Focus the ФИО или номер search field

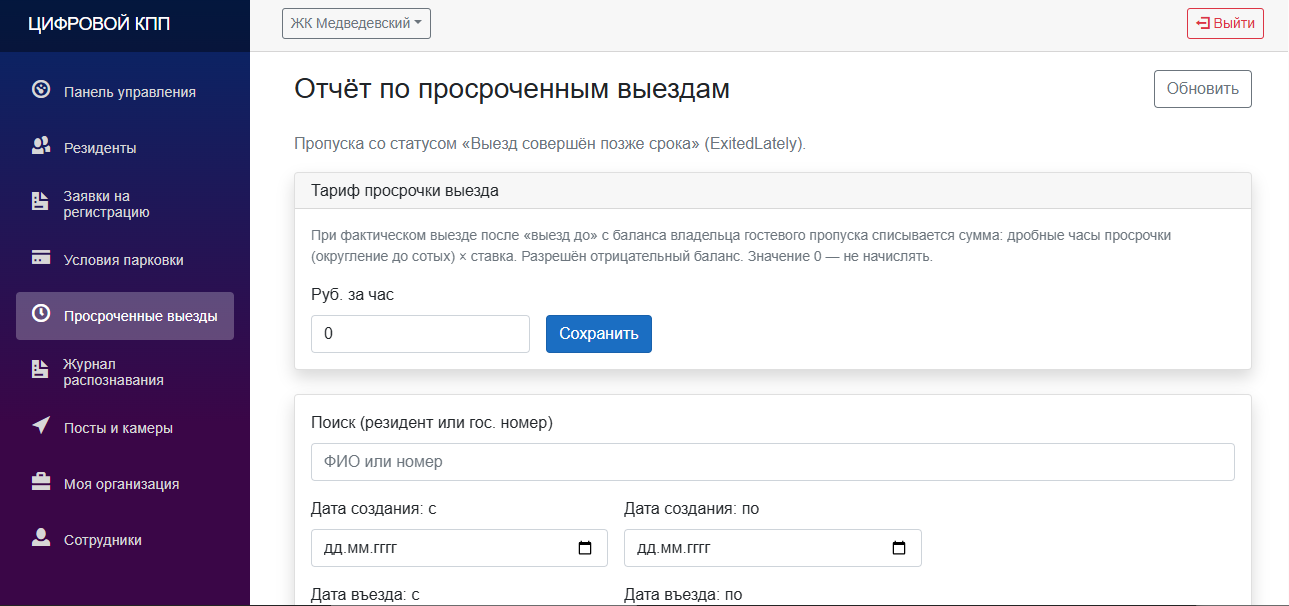770,461
